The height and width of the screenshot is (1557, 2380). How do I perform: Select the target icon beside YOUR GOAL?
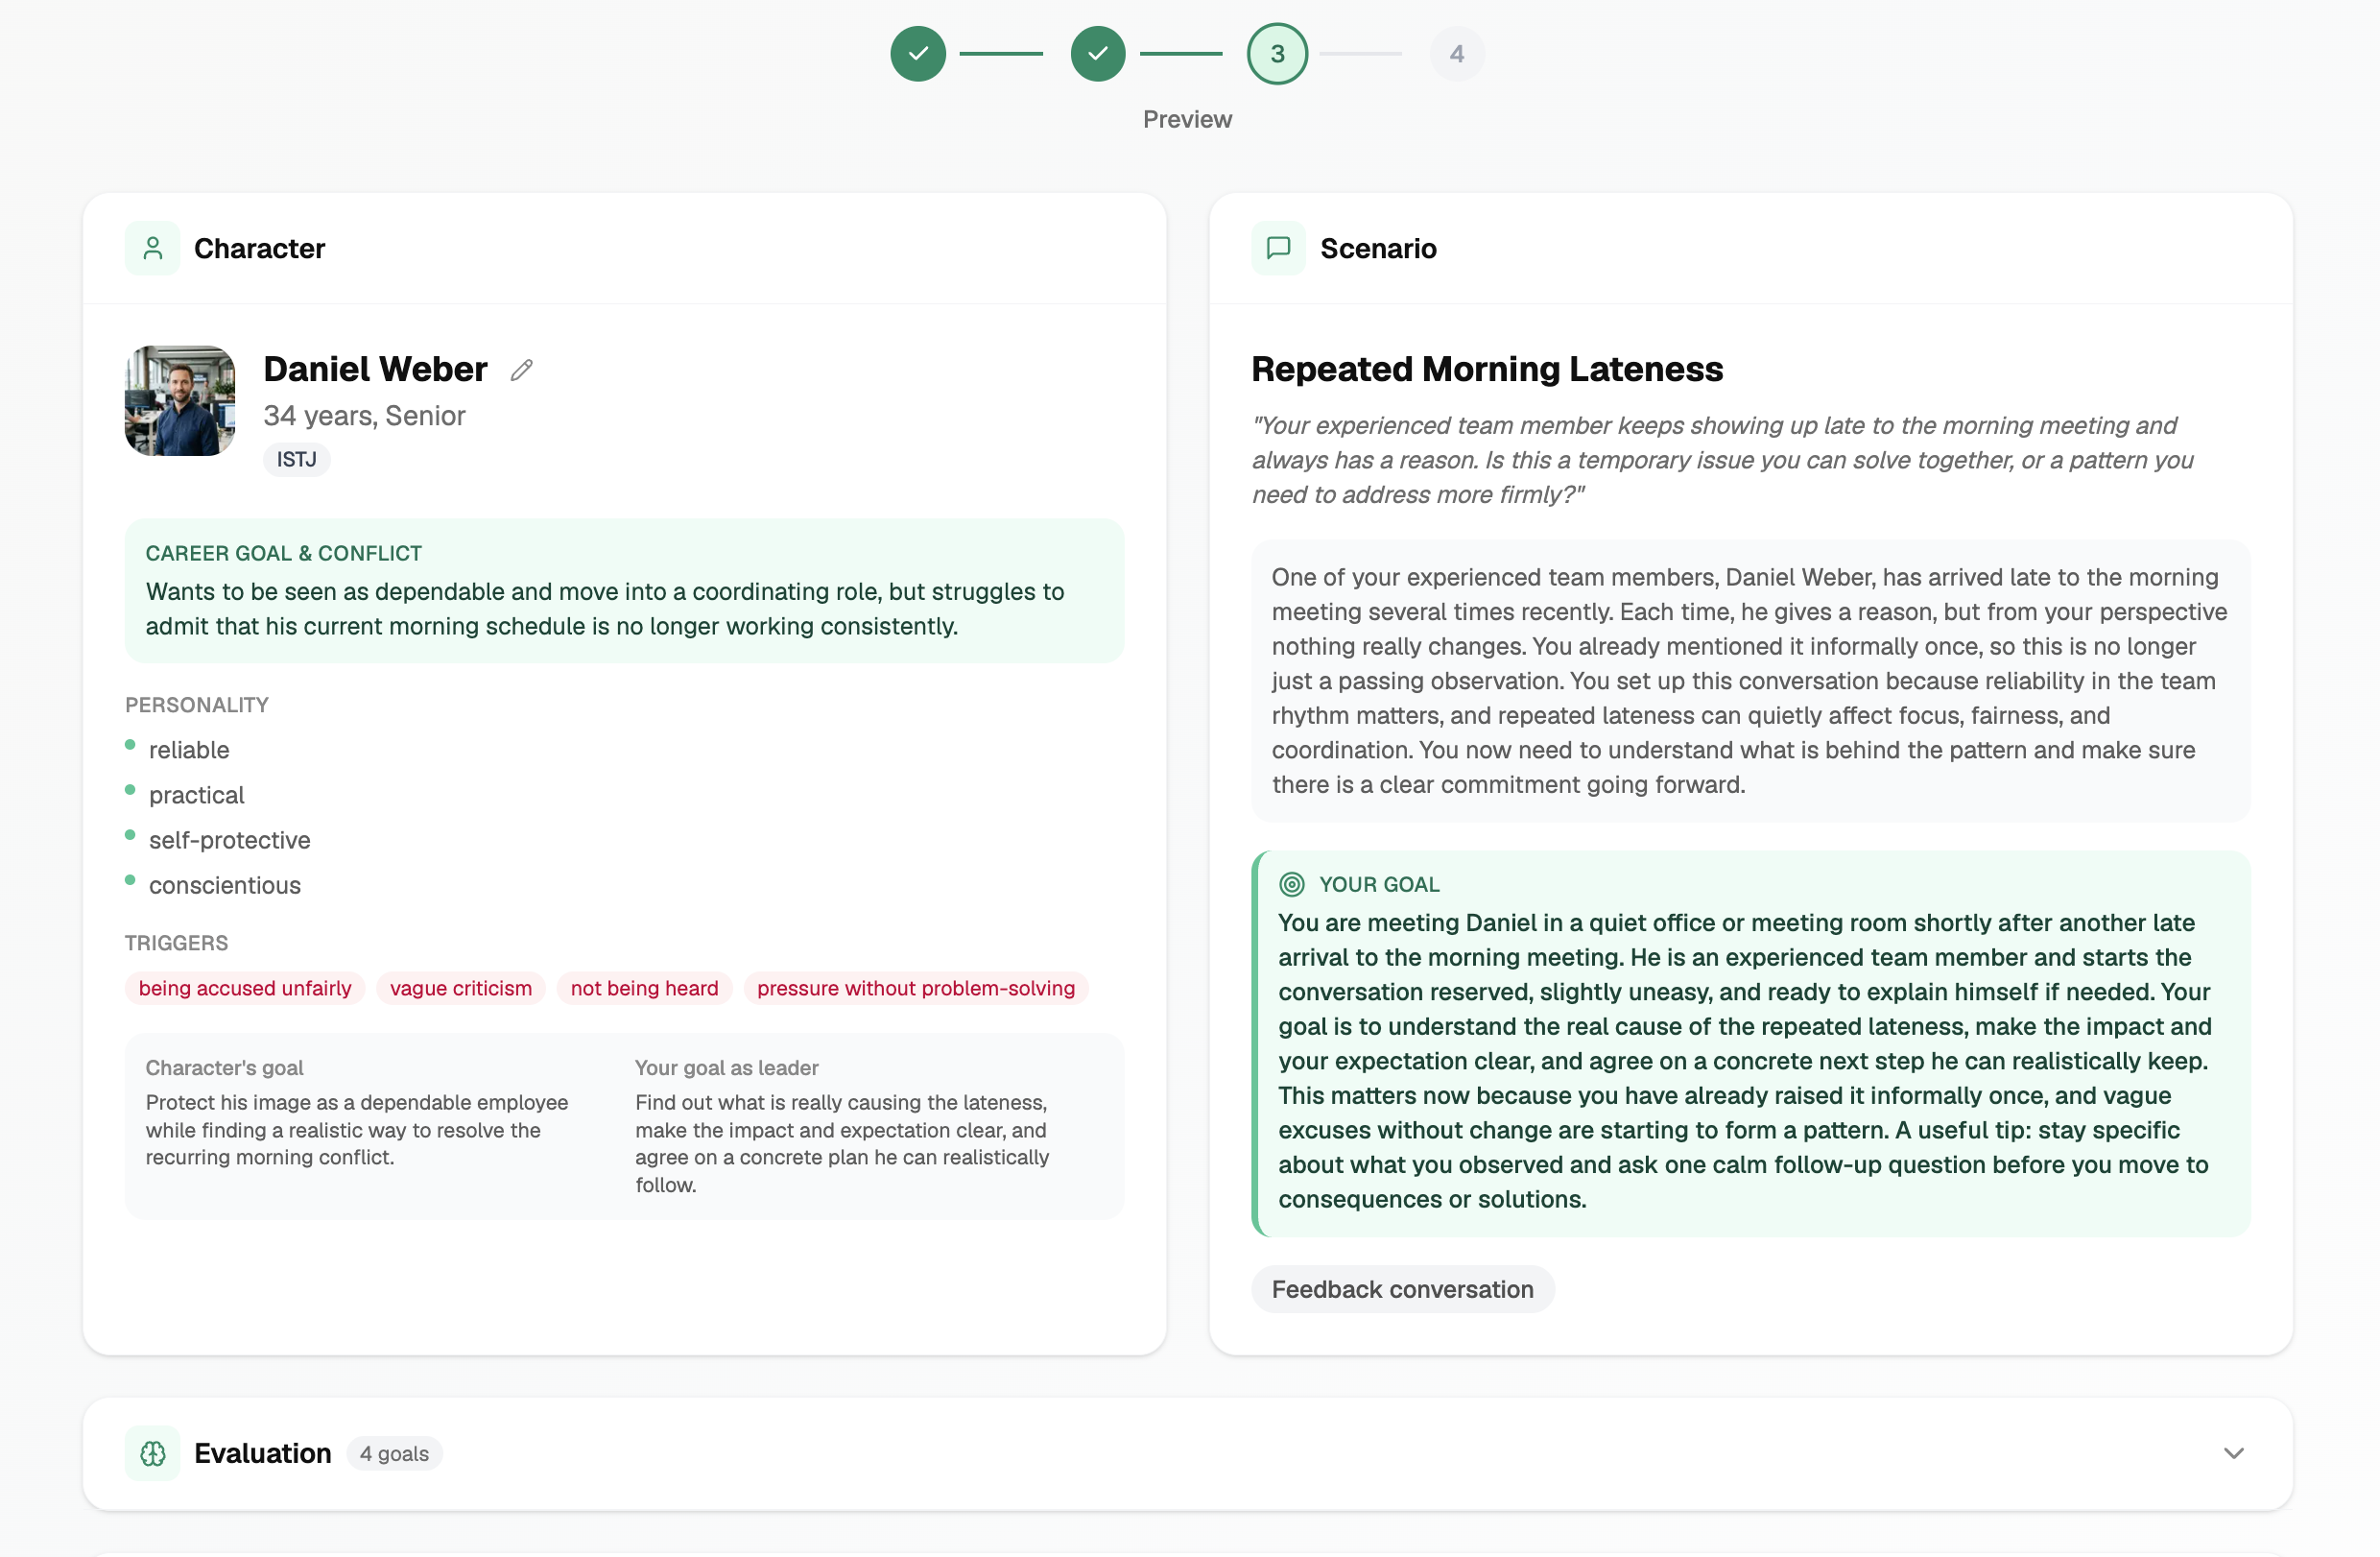1291,883
